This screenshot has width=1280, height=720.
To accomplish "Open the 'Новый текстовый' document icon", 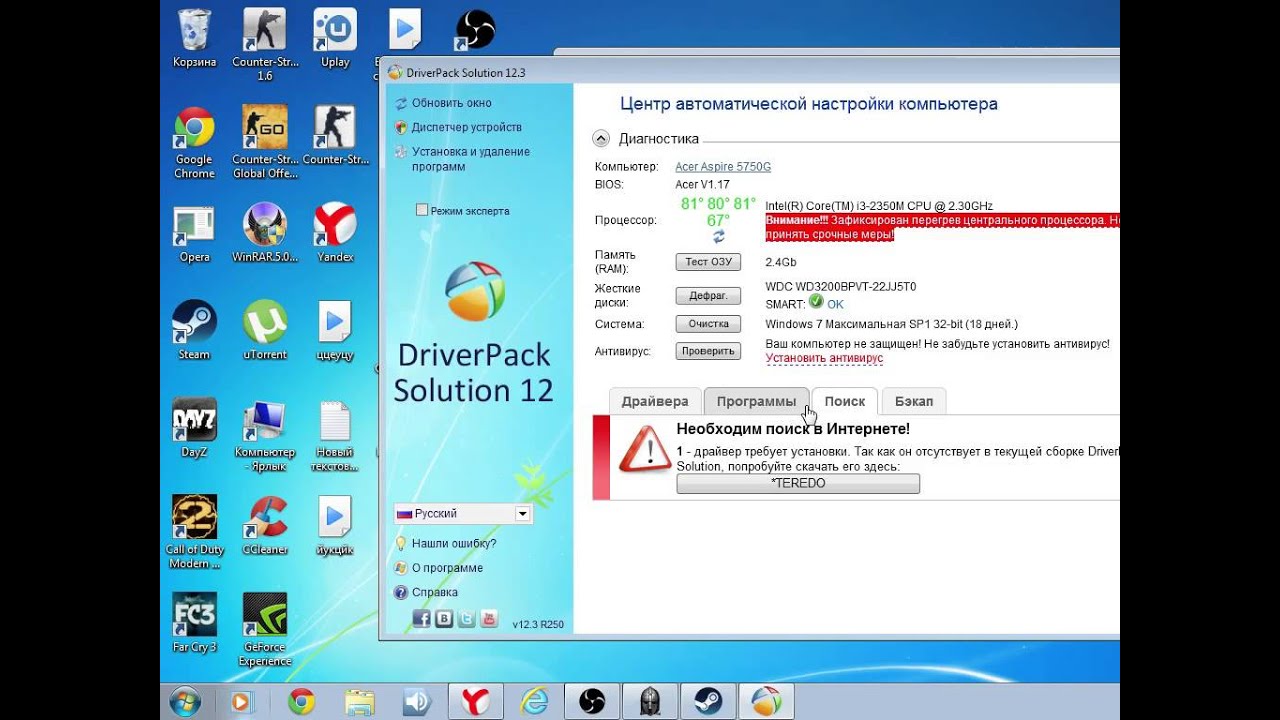I will click(335, 435).
